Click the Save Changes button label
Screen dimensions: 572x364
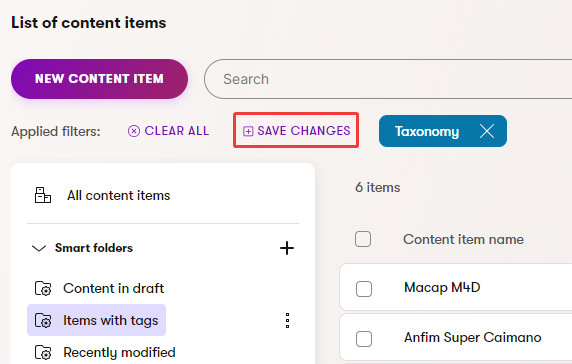tap(304, 131)
